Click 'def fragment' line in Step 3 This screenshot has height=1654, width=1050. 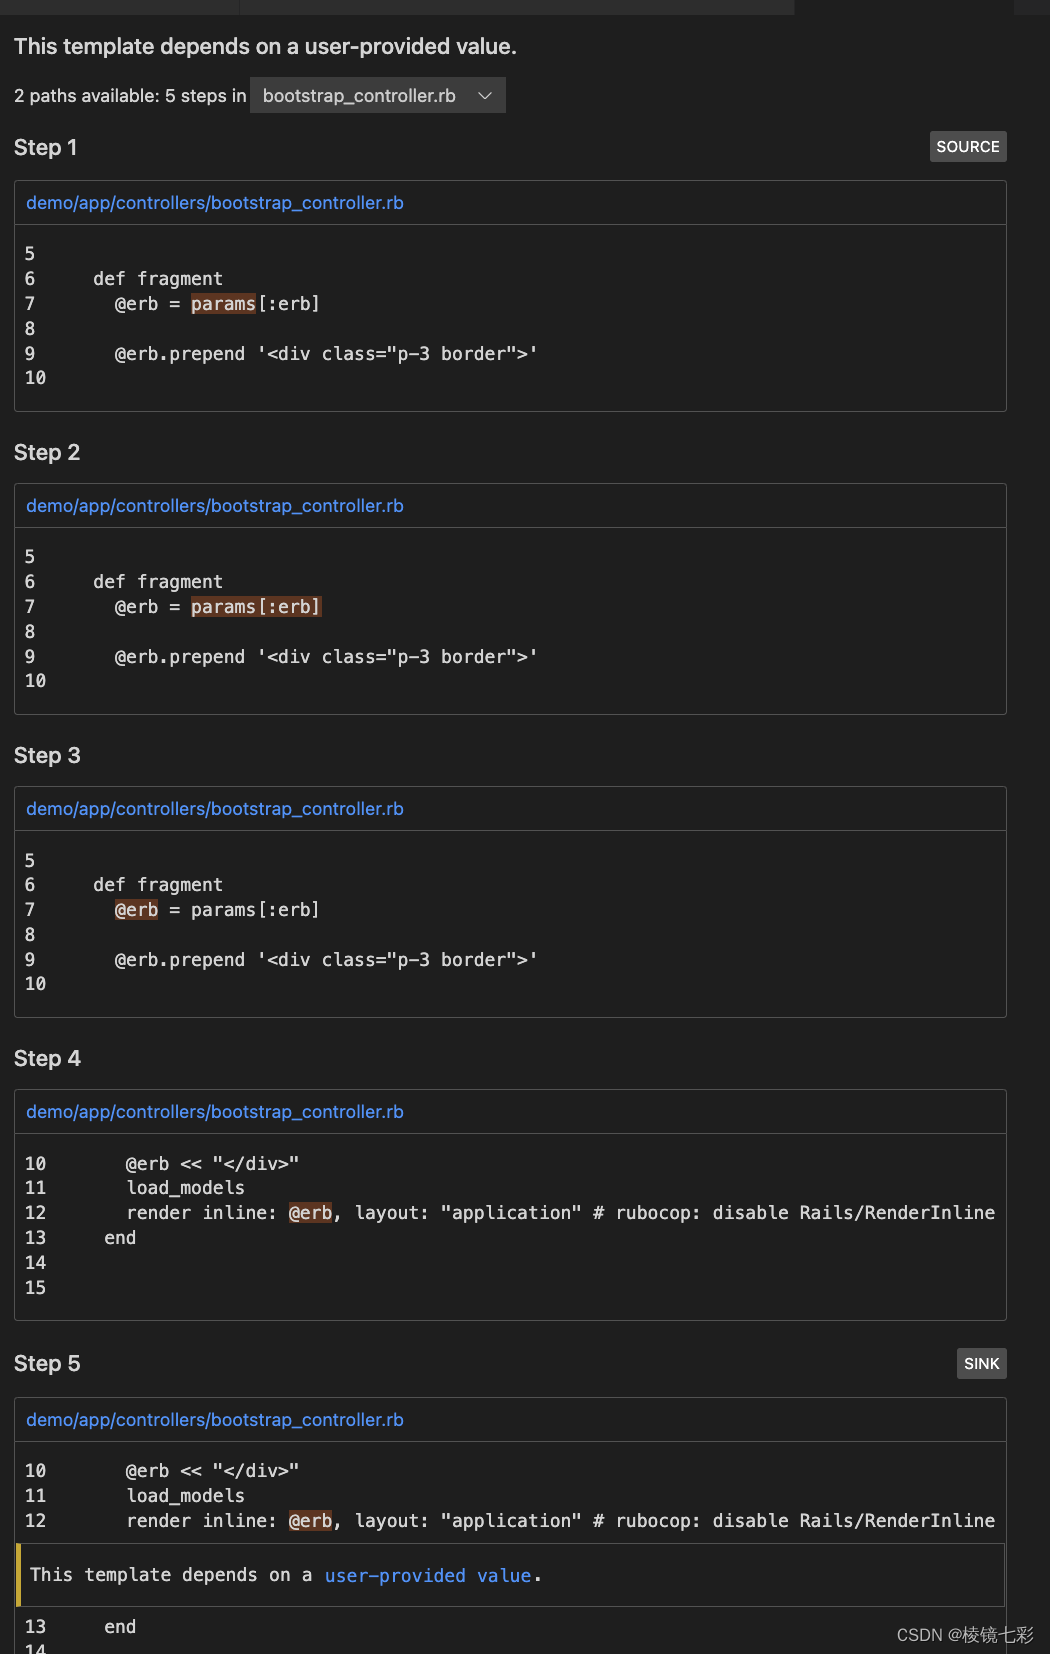[x=158, y=885]
